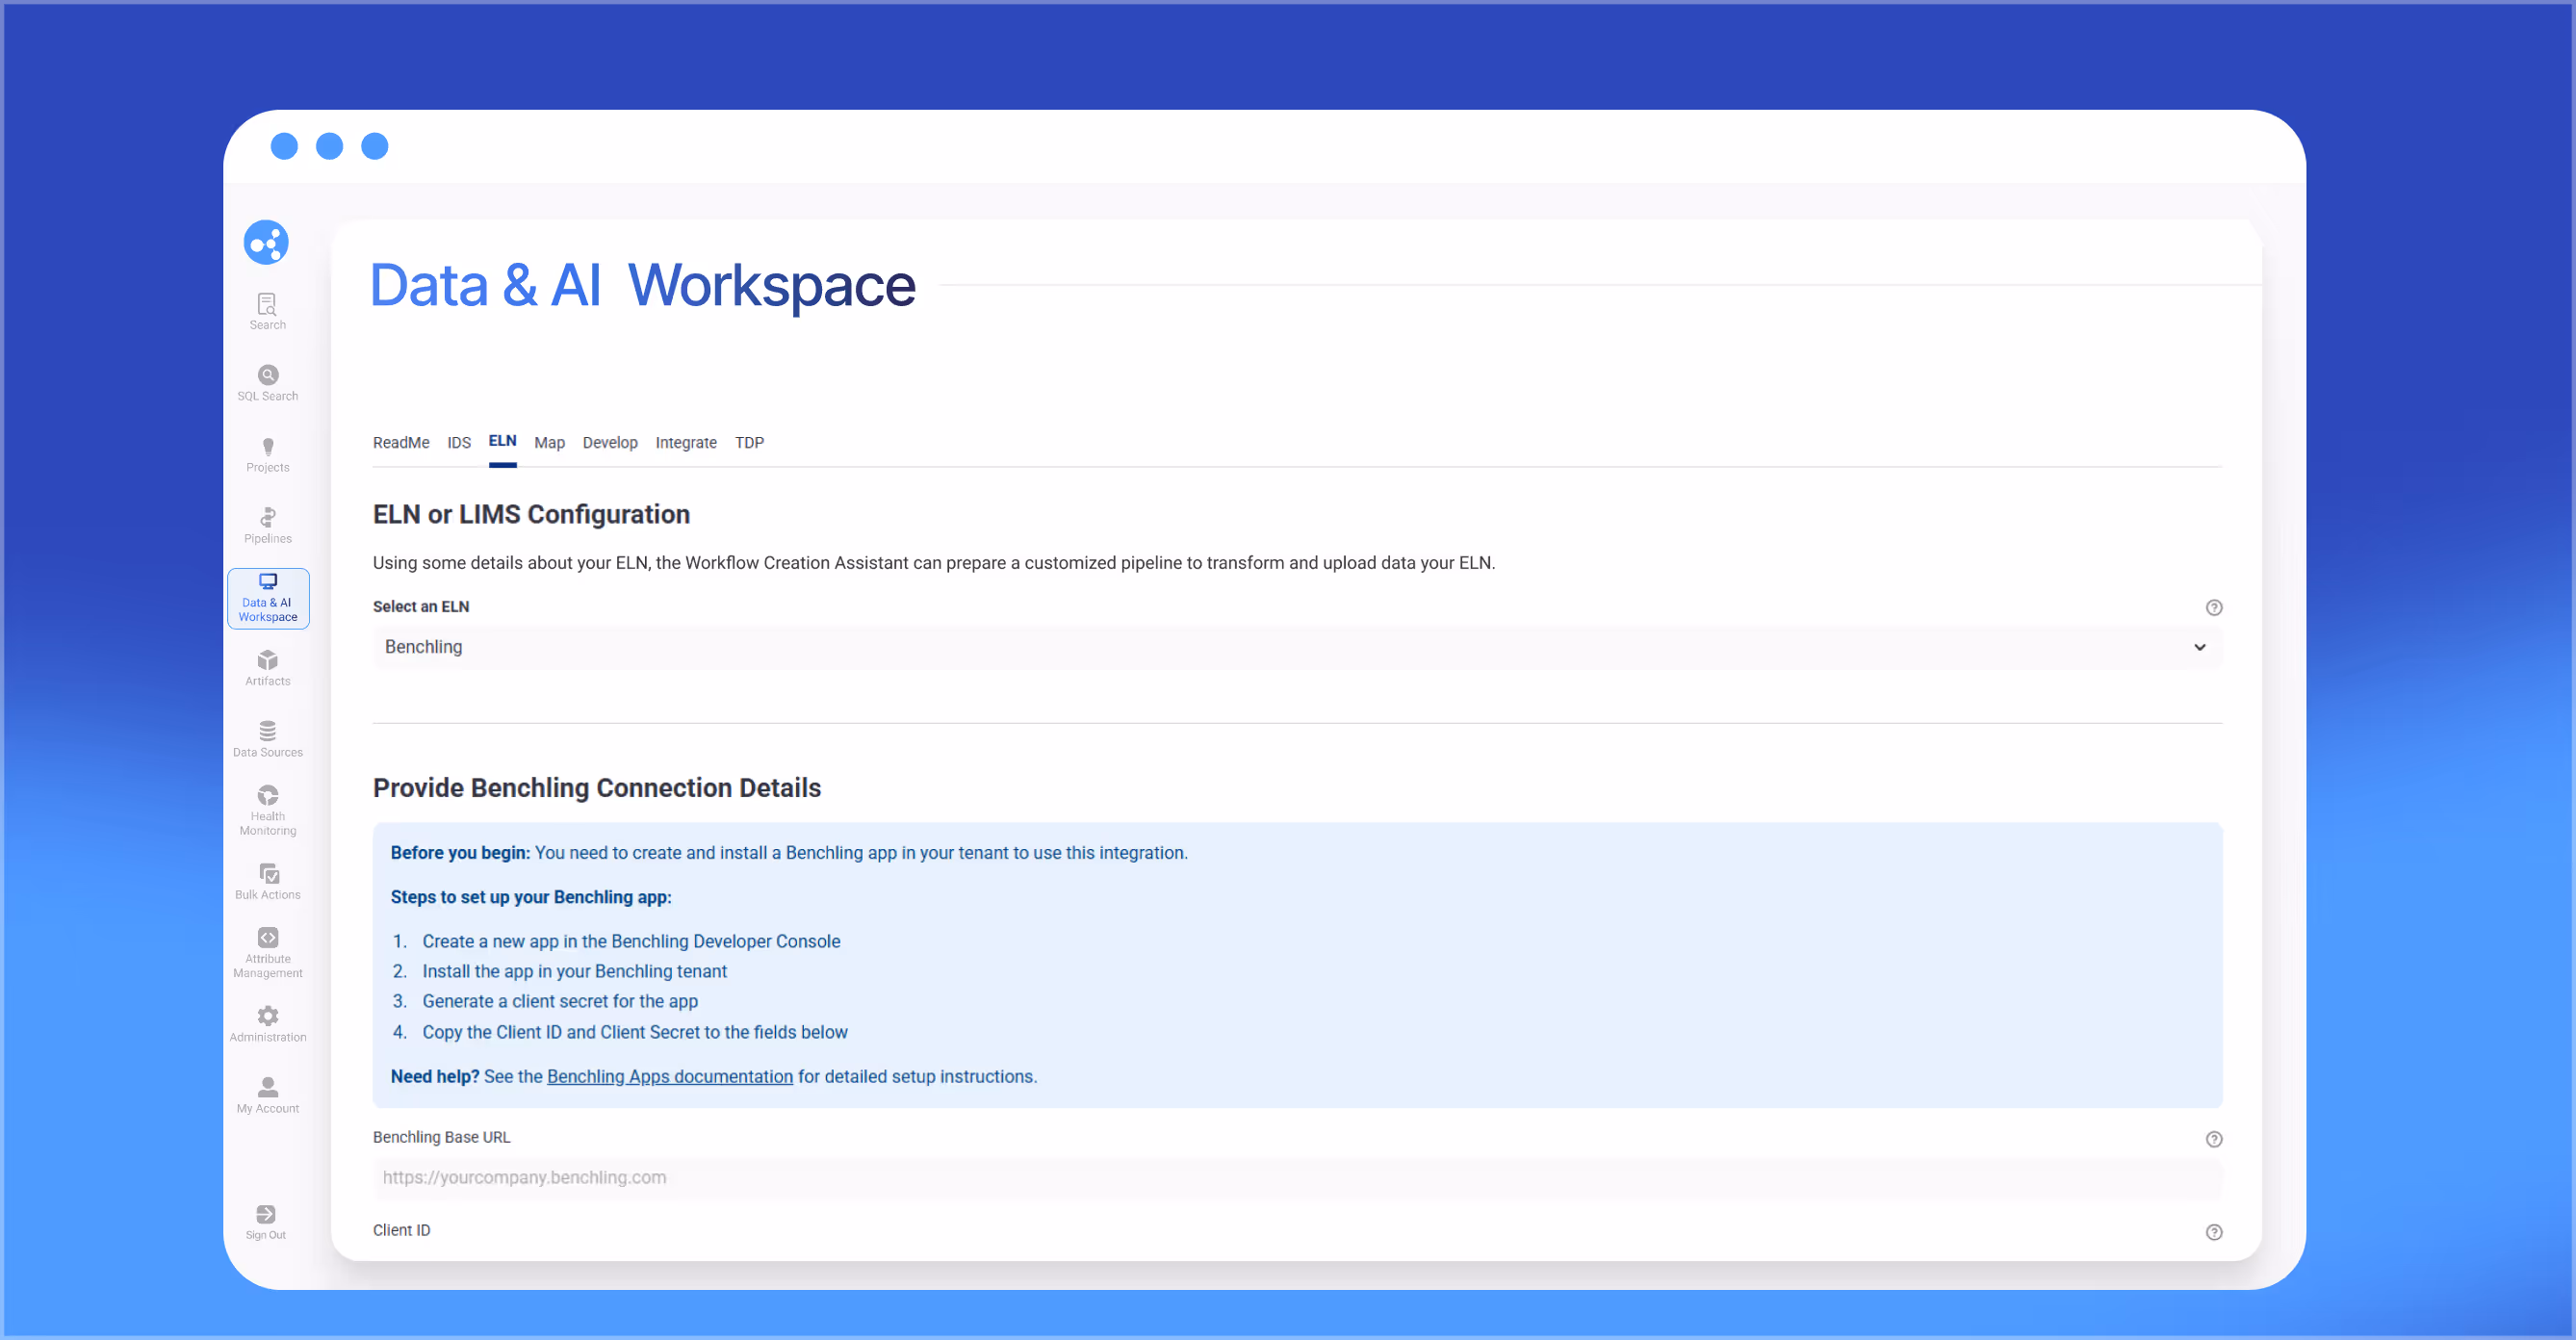Open the Search page from sidebar
2576x1340 pixels.
coord(267,311)
